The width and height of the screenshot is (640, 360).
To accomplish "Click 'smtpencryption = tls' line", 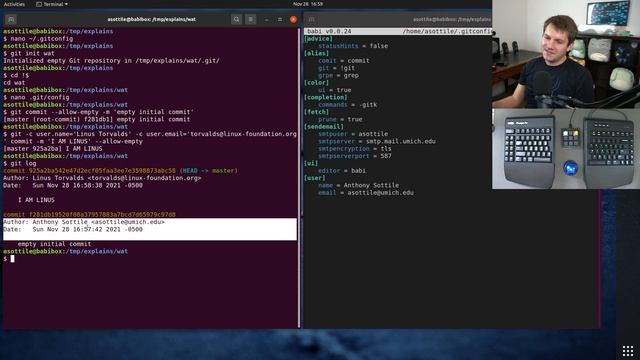I will (355, 149).
